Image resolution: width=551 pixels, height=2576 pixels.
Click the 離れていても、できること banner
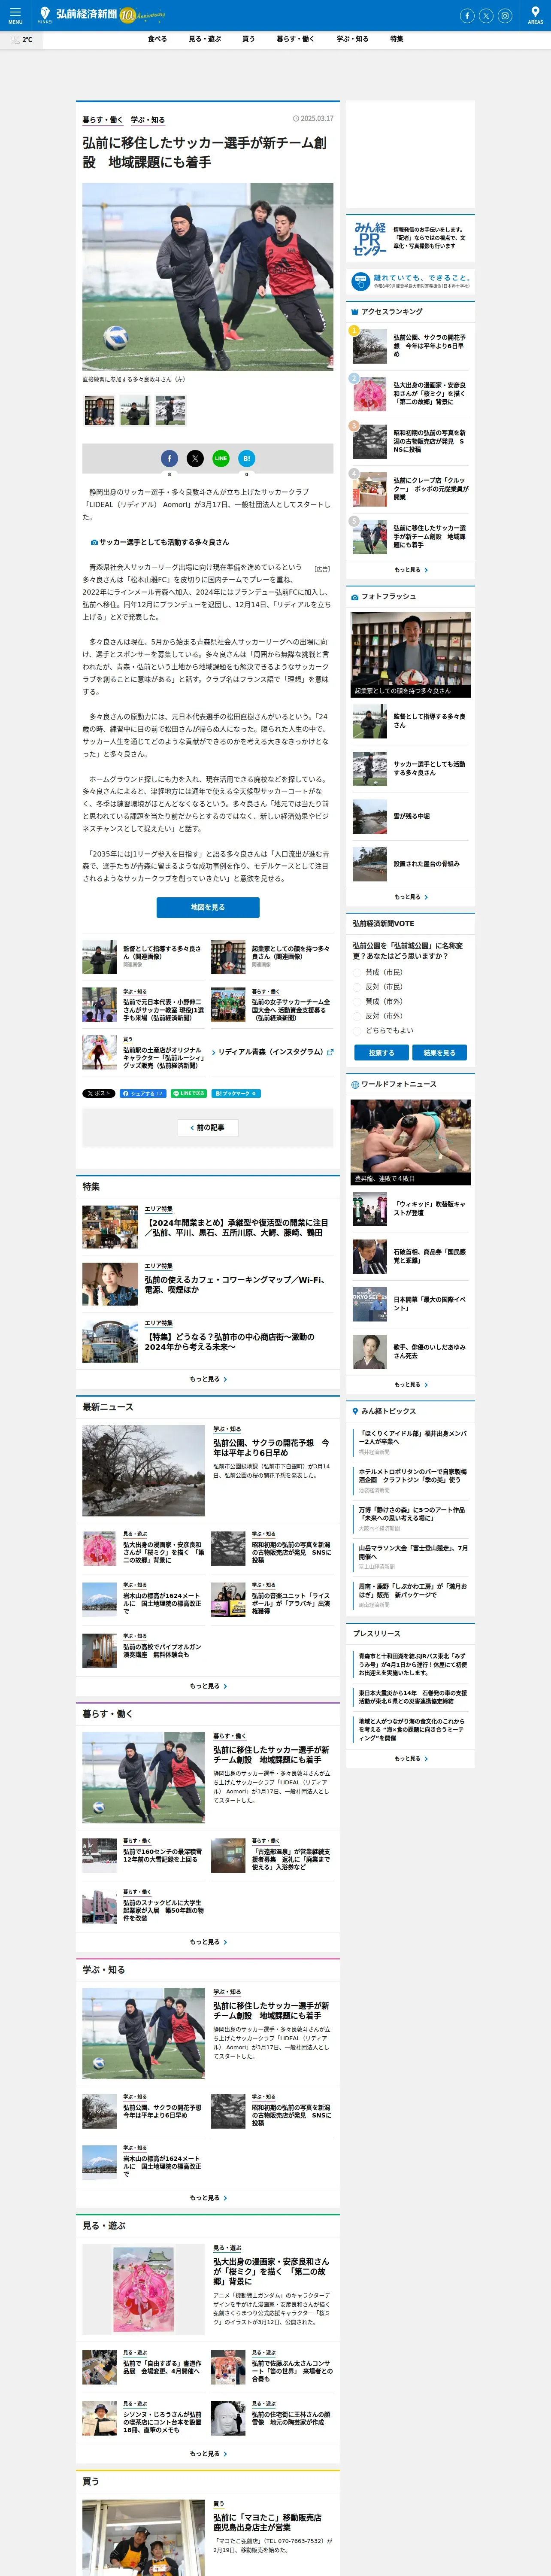pos(410,281)
